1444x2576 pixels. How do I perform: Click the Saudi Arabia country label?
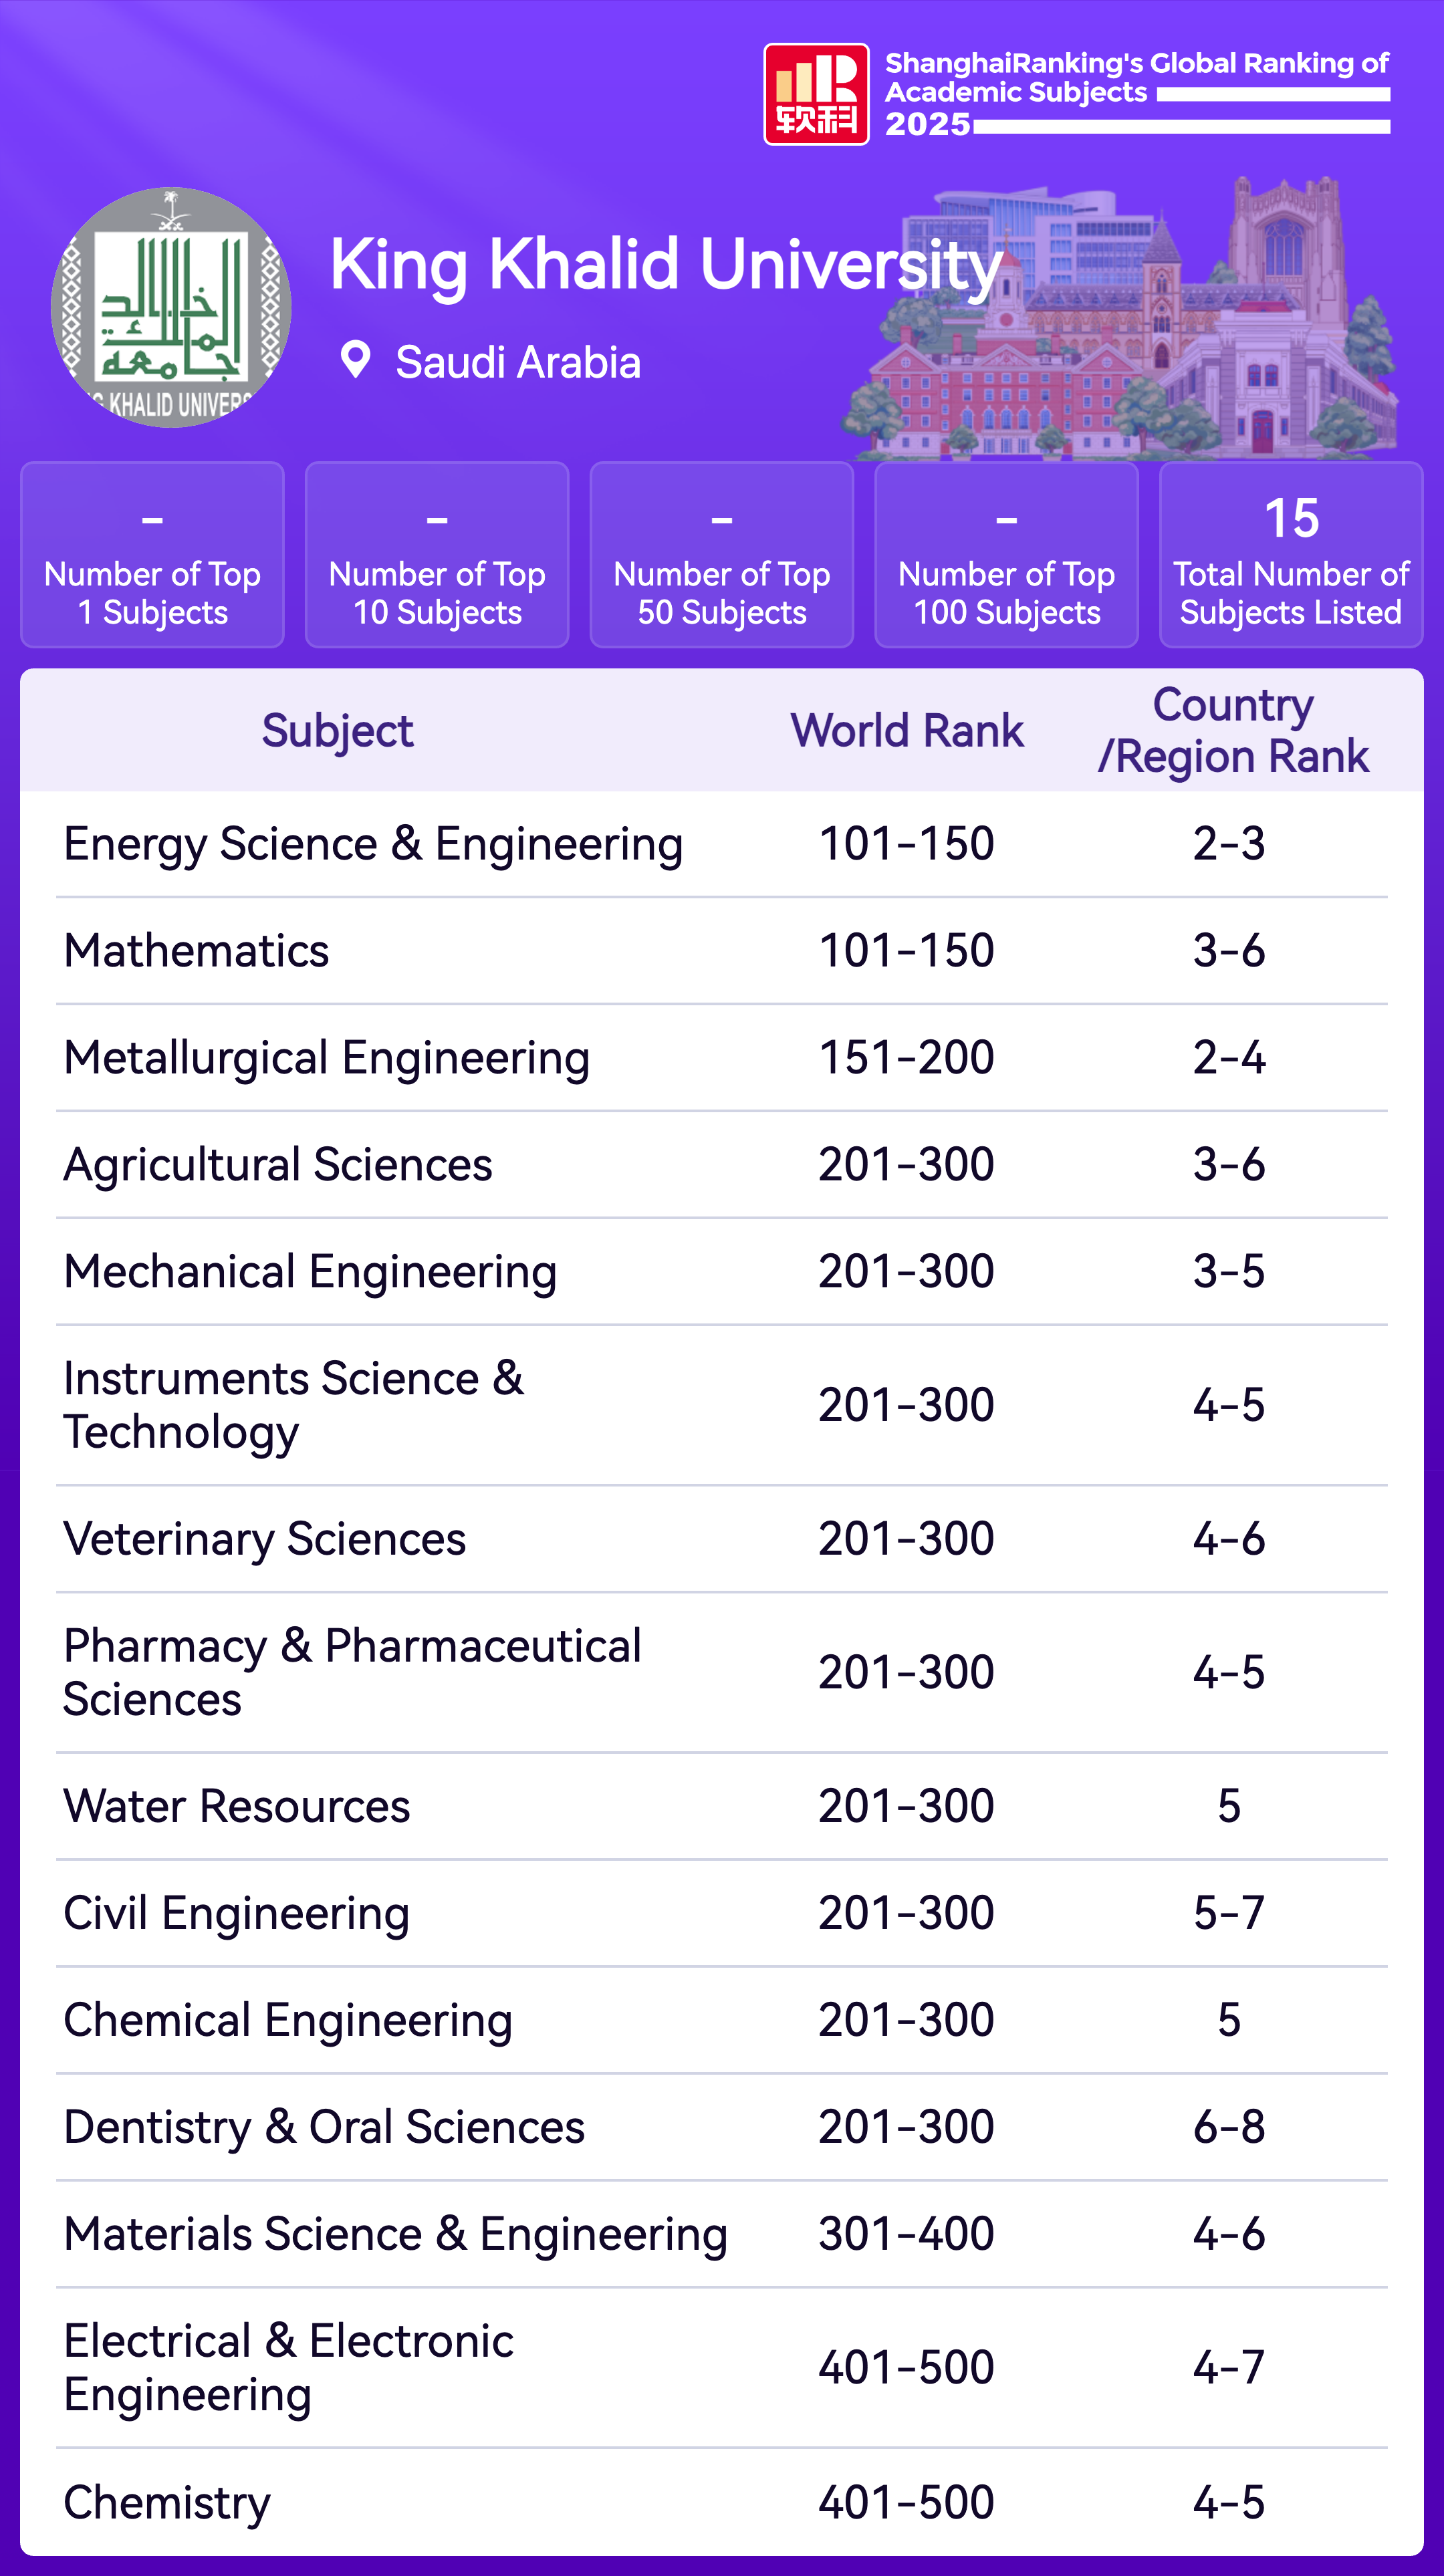(x=517, y=362)
